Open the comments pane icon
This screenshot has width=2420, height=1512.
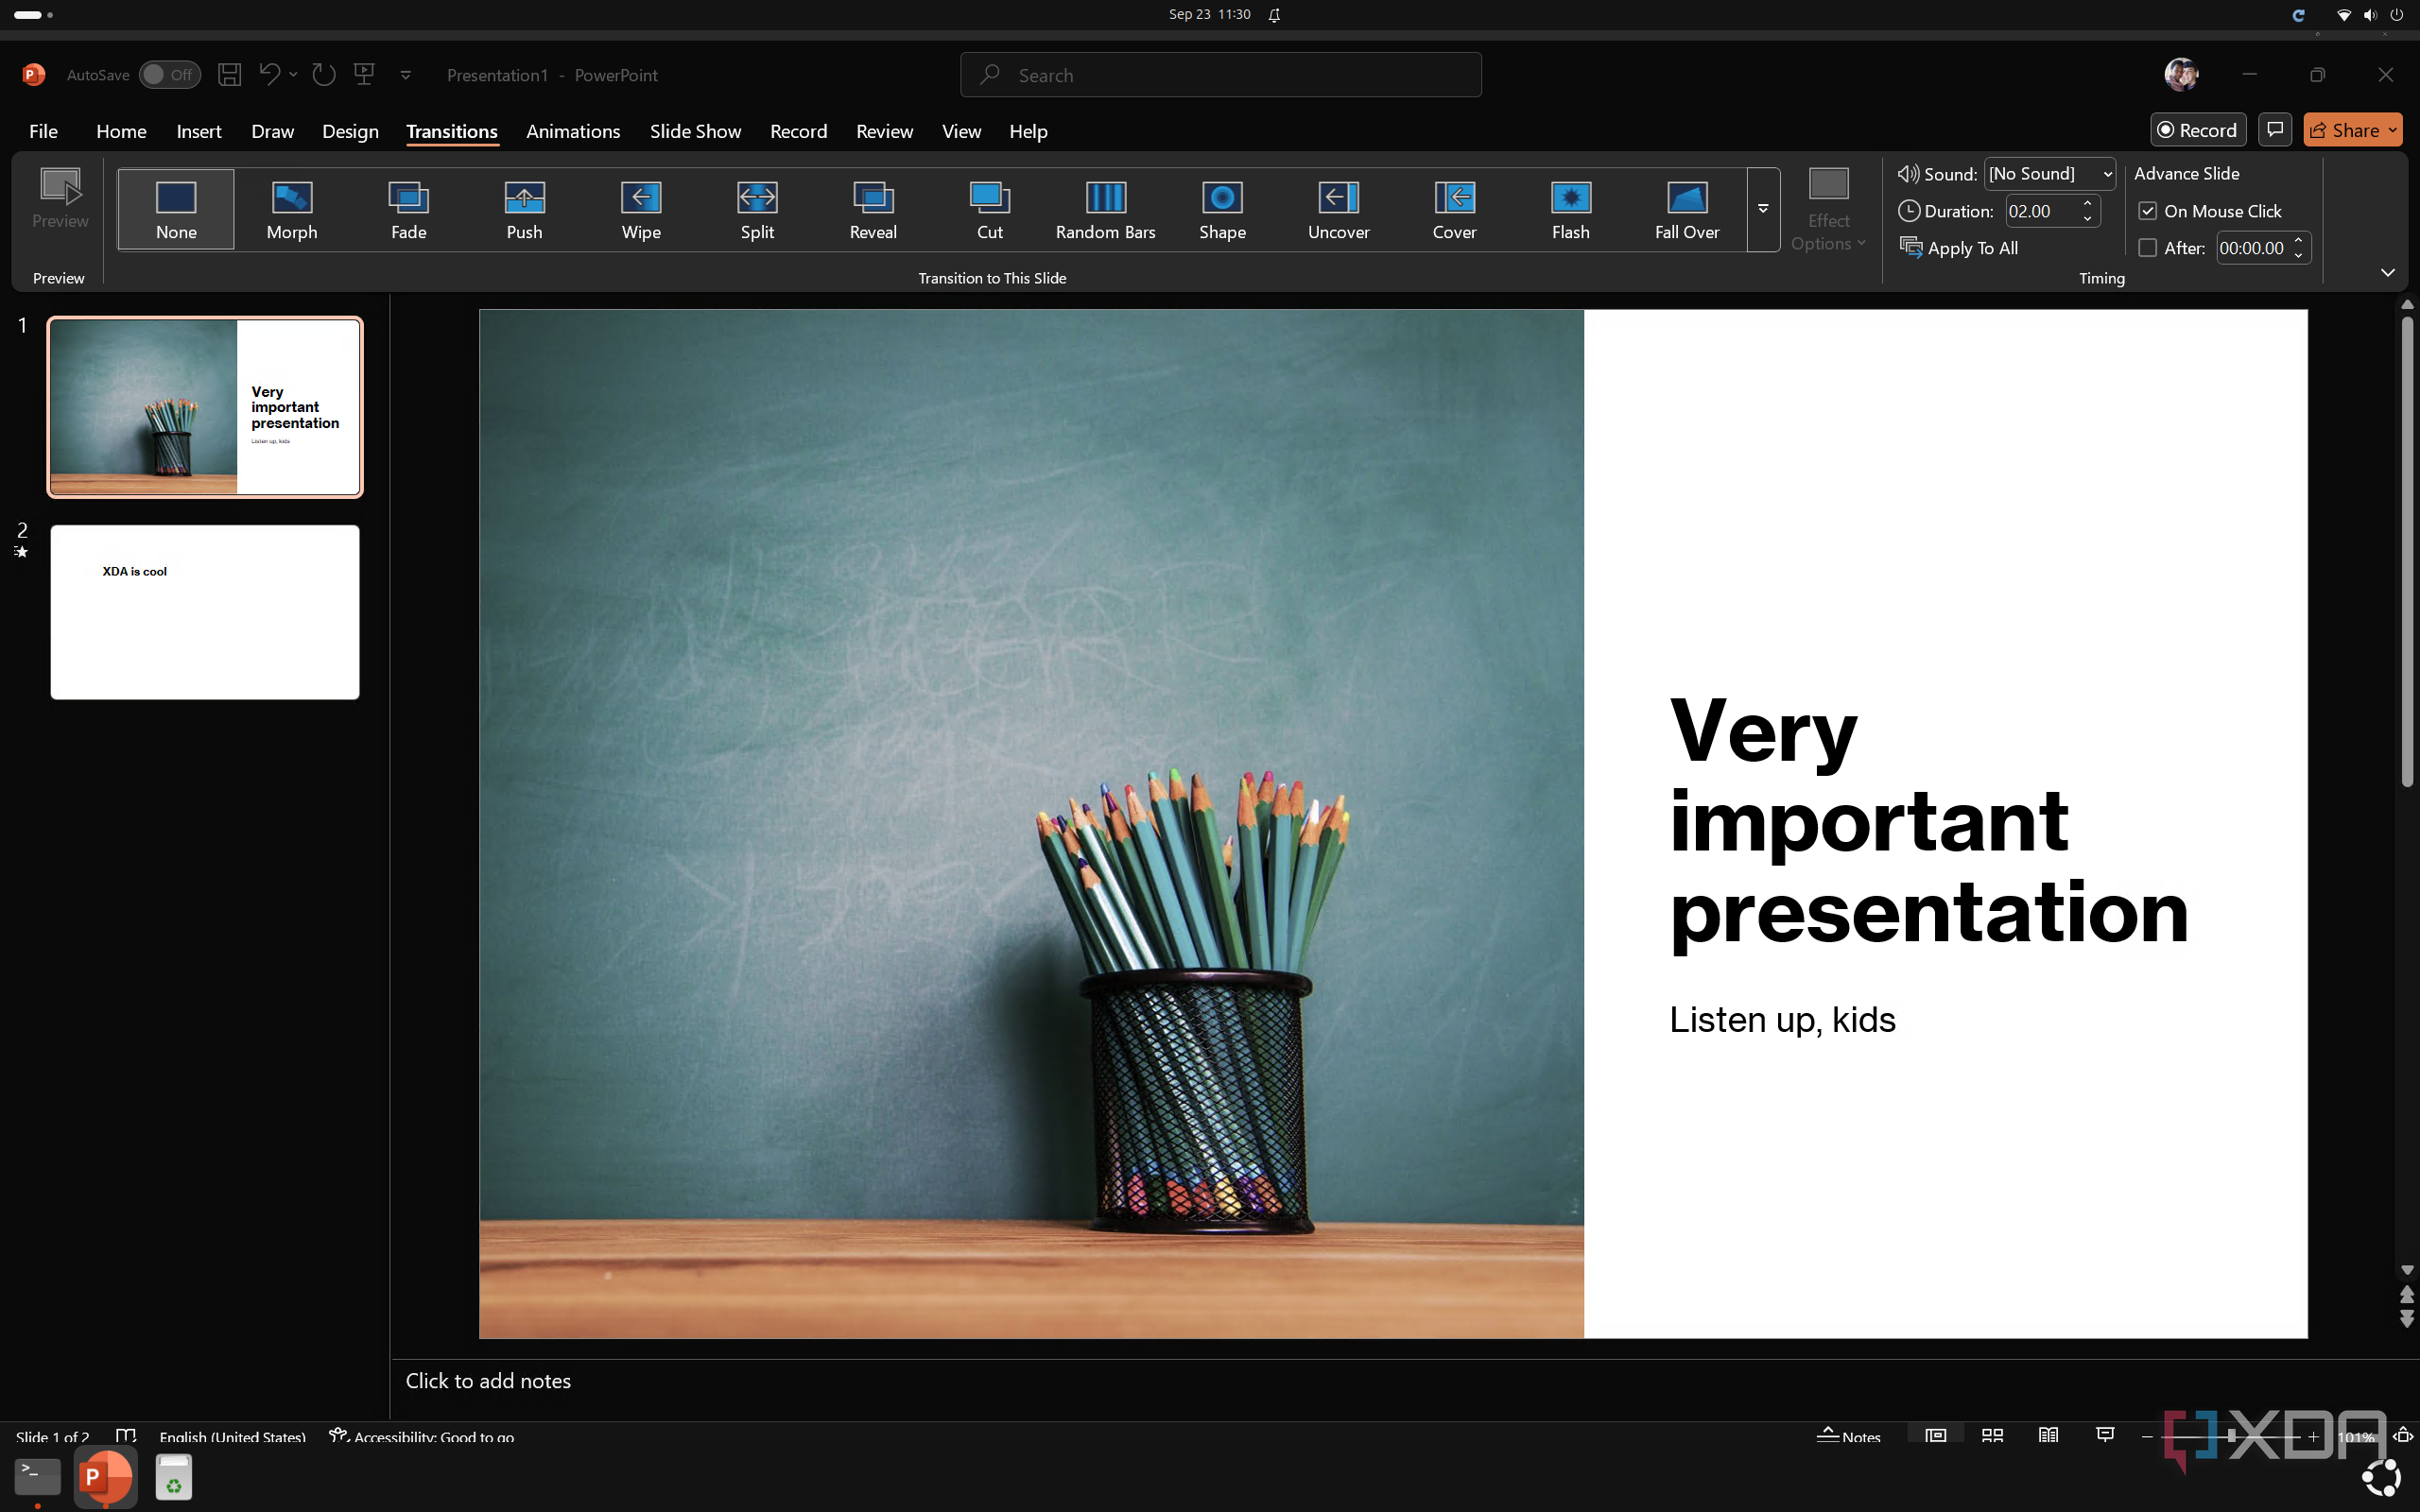(x=2275, y=130)
